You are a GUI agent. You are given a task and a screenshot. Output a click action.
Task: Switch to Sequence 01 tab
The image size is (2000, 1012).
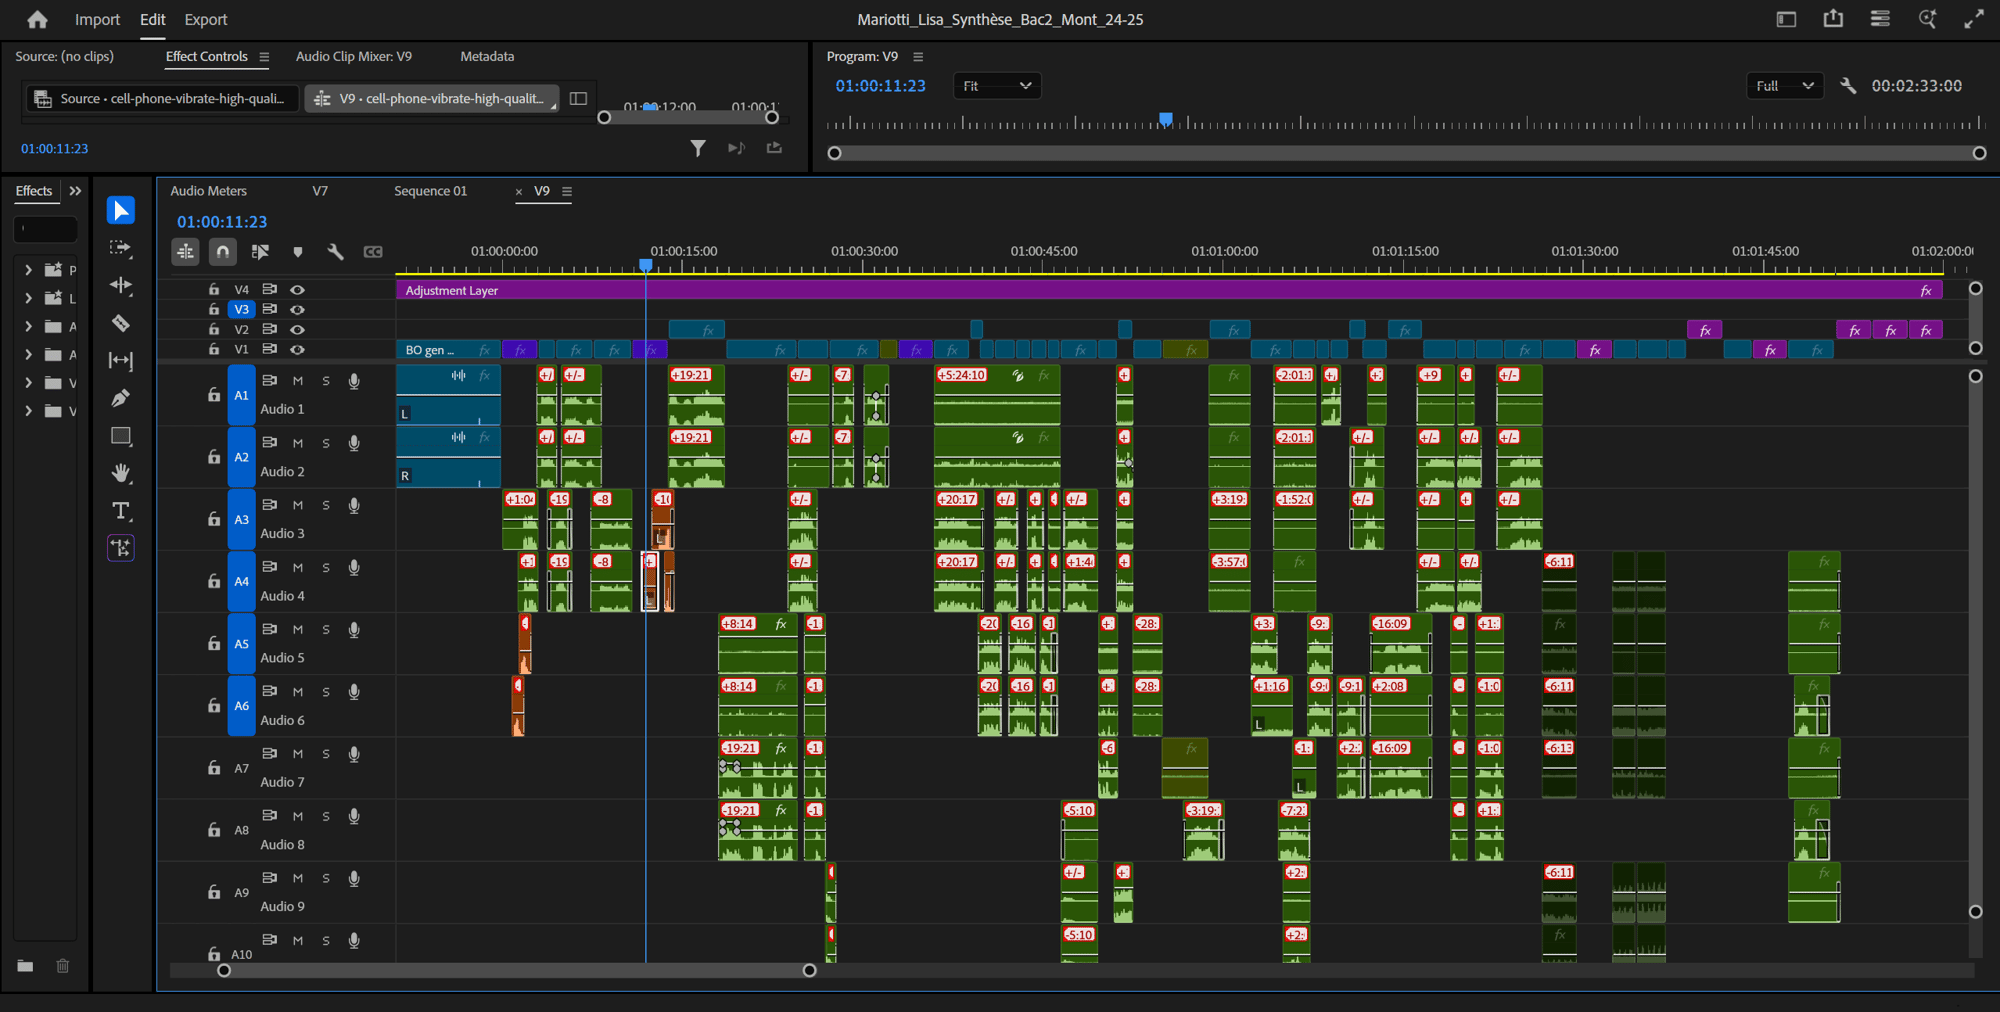[430, 191]
